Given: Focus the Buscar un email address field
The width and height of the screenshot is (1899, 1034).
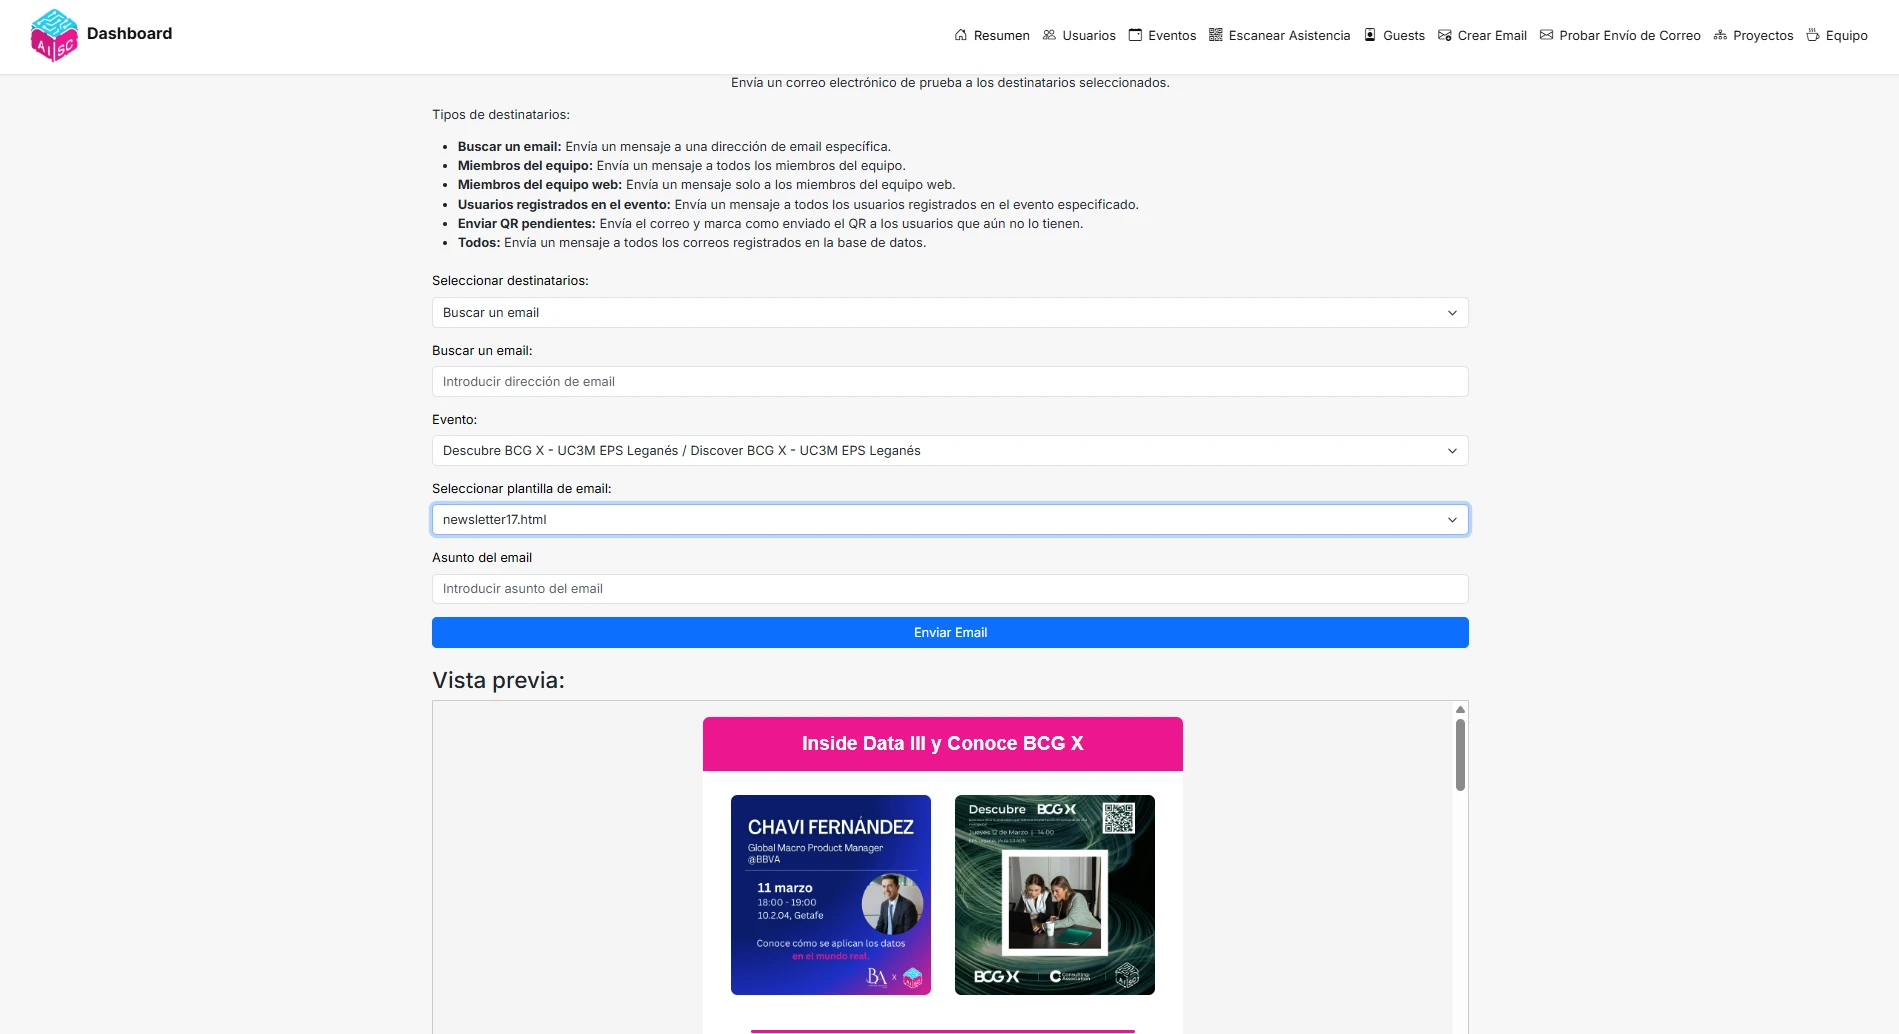Looking at the screenshot, I should [x=950, y=382].
